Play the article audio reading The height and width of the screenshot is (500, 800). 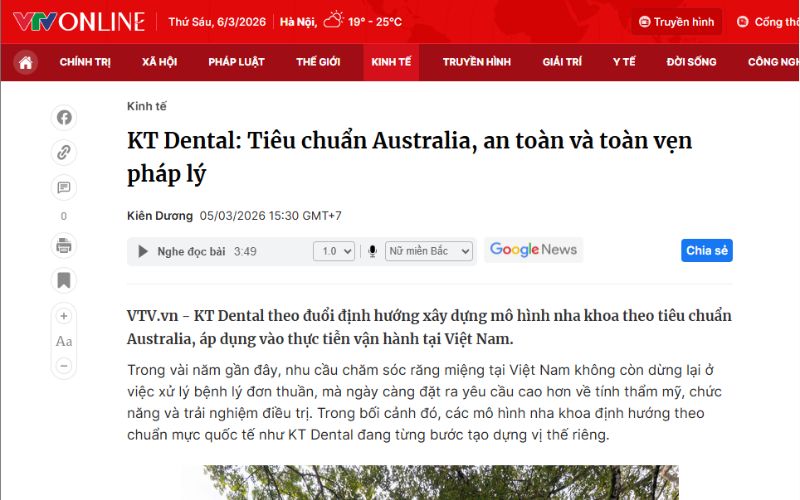coord(143,251)
